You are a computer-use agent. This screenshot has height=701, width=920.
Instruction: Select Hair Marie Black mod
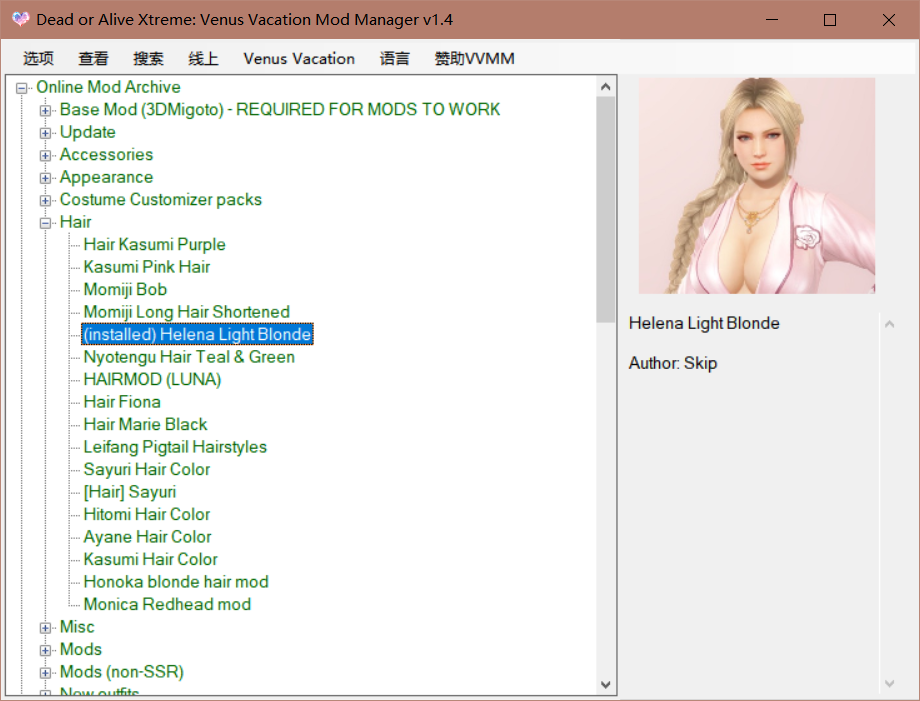tap(146, 424)
